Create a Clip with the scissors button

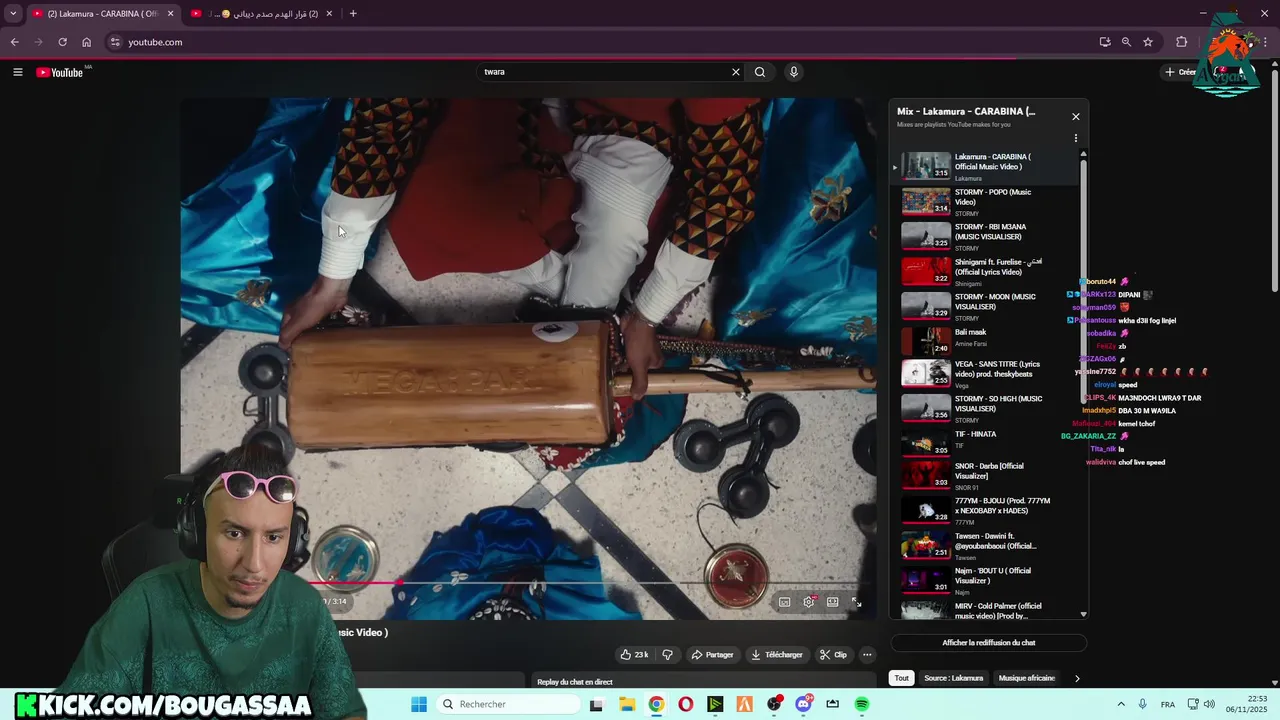pyautogui.click(x=833, y=655)
